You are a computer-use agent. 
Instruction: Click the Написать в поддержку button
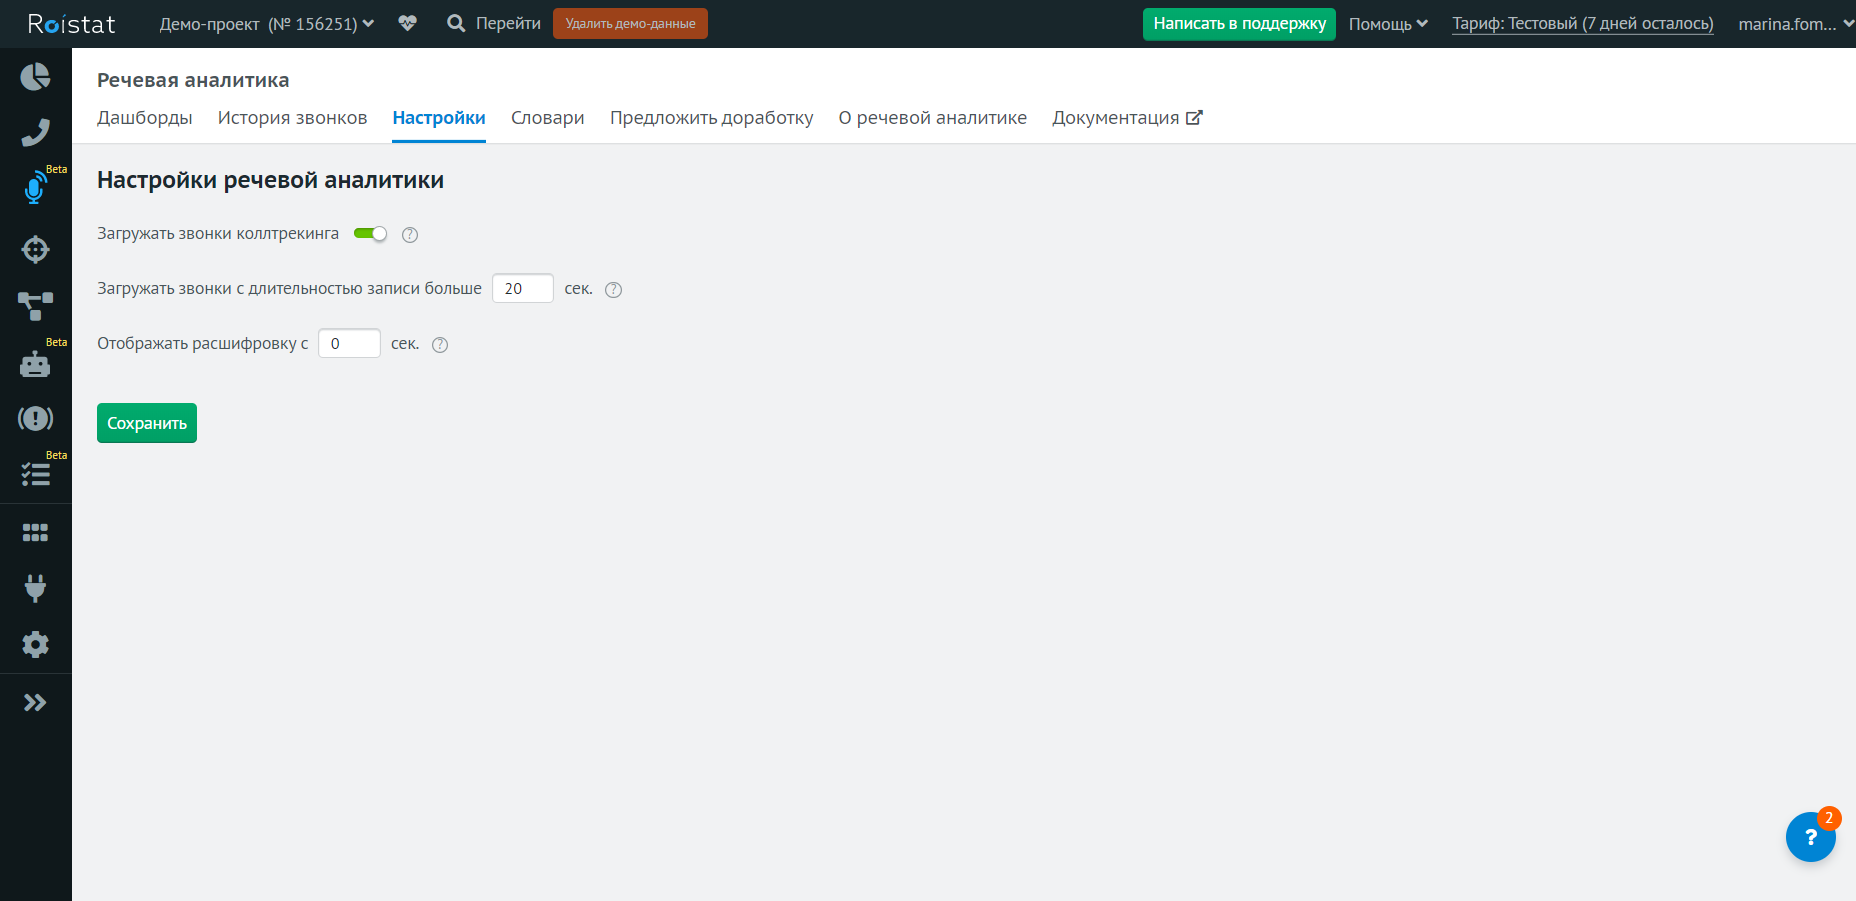pos(1239,24)
